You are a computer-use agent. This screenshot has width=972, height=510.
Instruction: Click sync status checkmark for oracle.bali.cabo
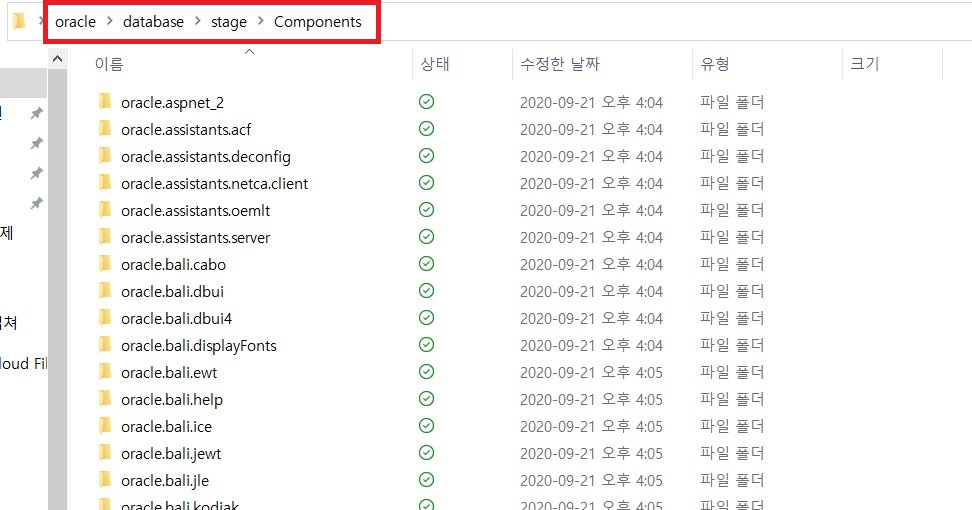click(x=426, y=264)
